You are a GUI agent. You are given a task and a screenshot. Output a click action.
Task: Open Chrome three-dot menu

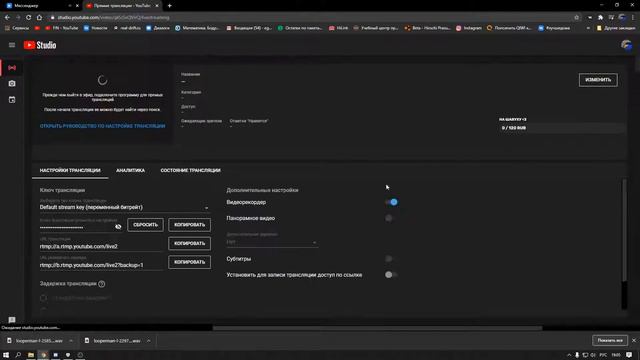633,18
